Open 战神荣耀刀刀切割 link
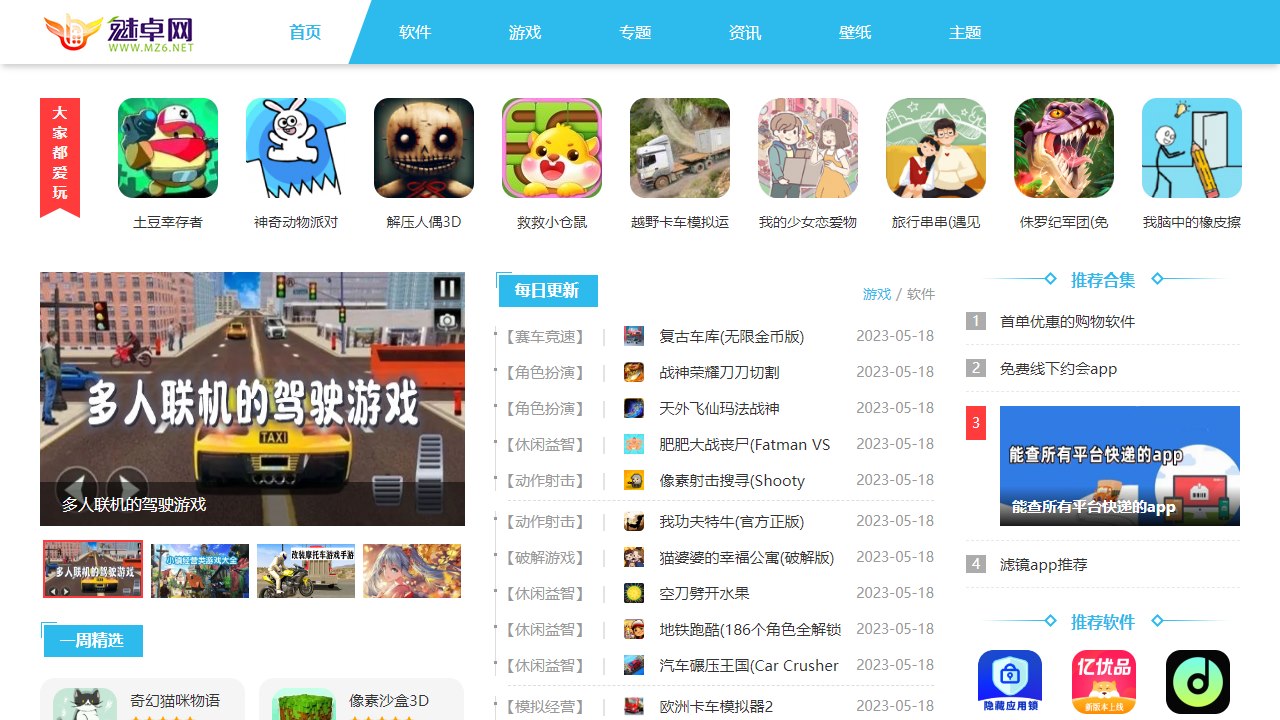This screenshot has height=720, width=1280. [719, 372]
